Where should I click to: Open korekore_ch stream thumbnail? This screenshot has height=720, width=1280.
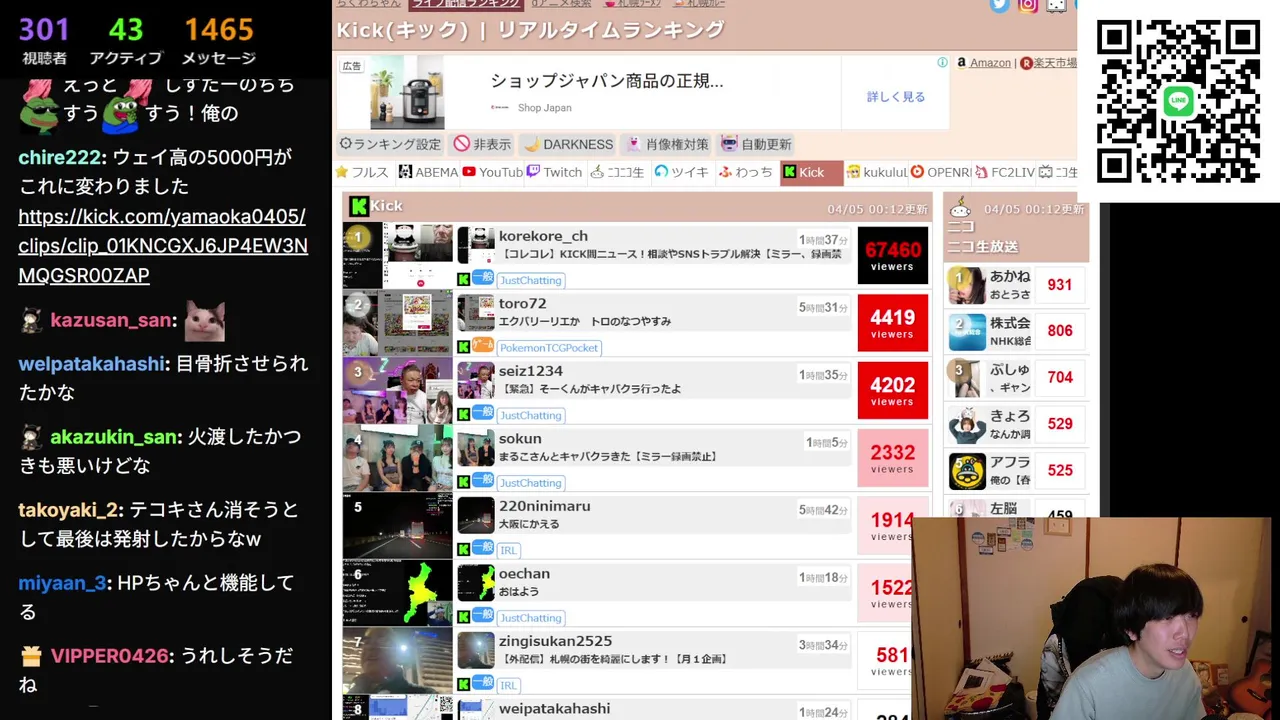[398, 255]
